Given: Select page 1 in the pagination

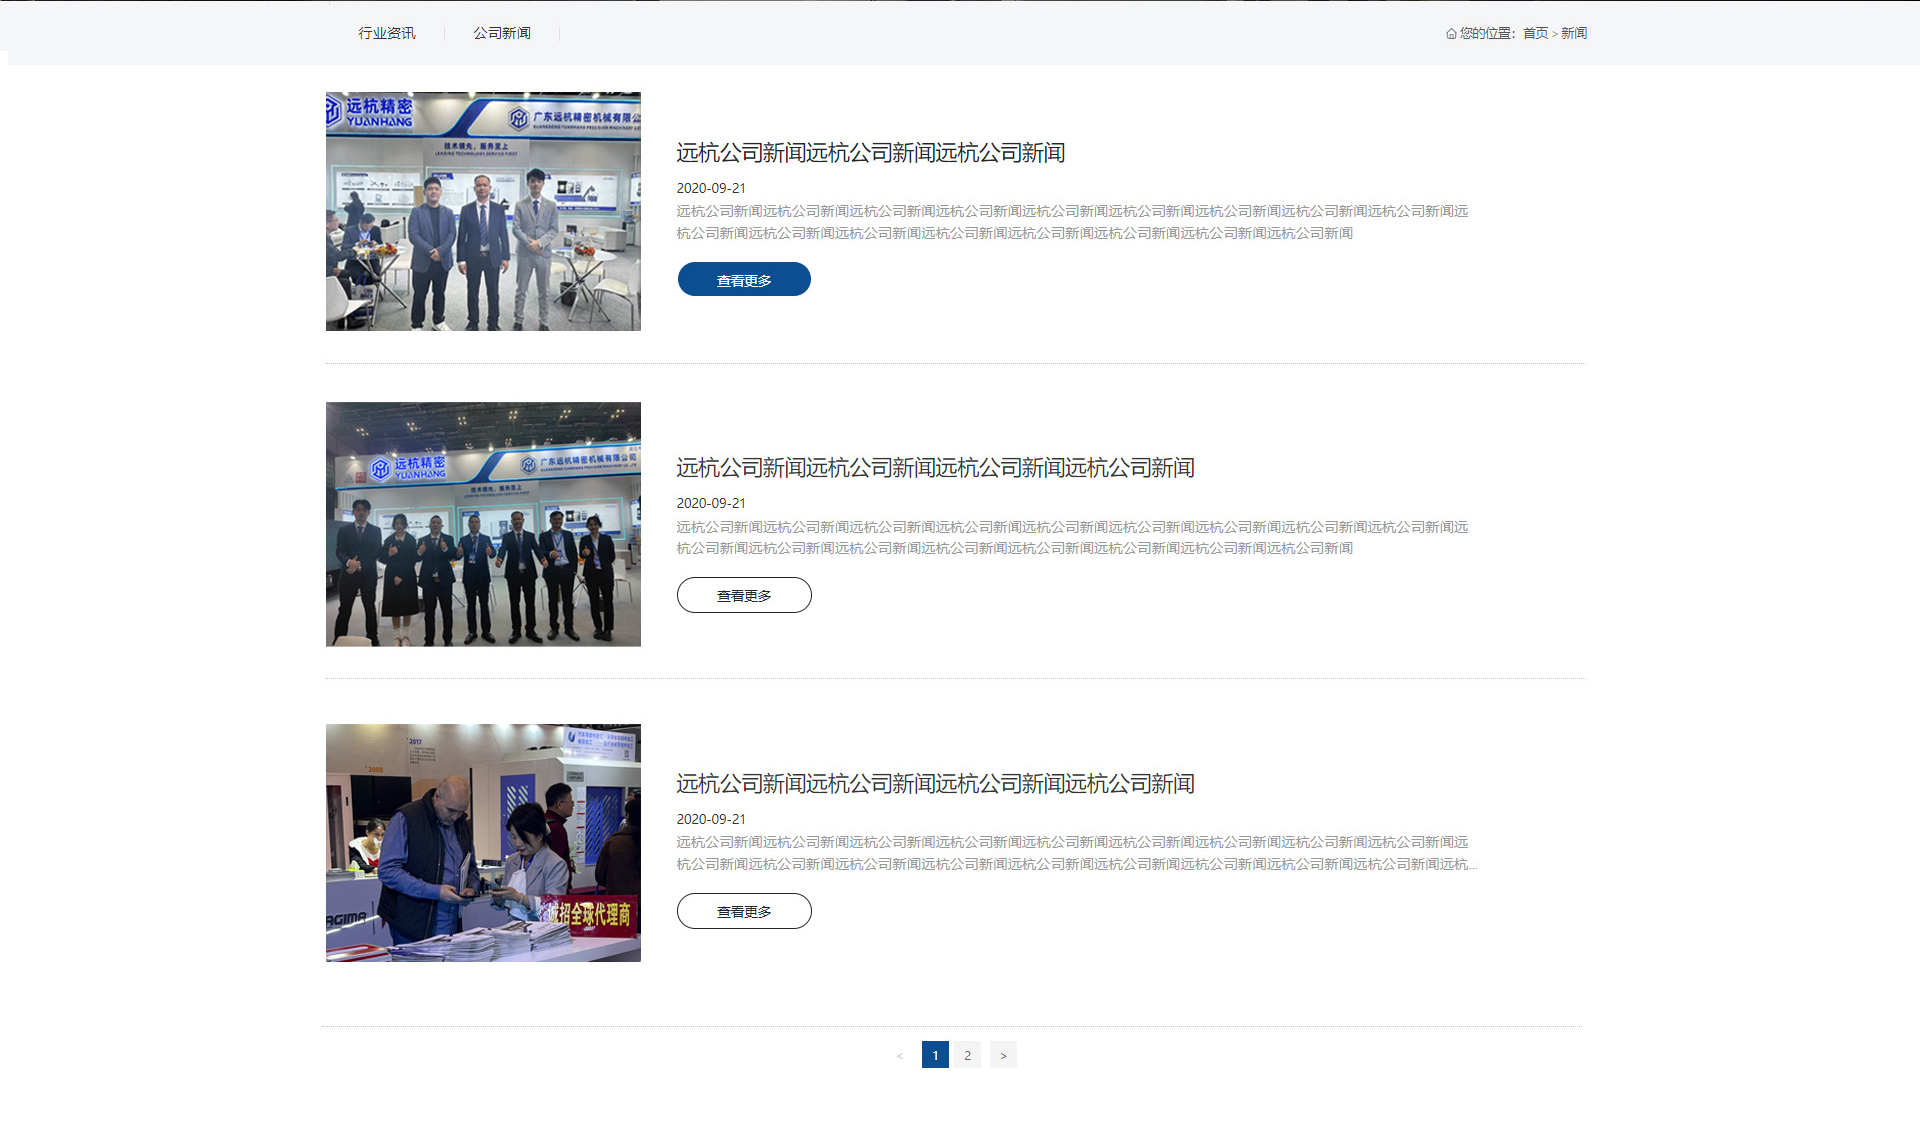Looking at the screenshot, I should pyautogui.click(x=935, y=1055).
